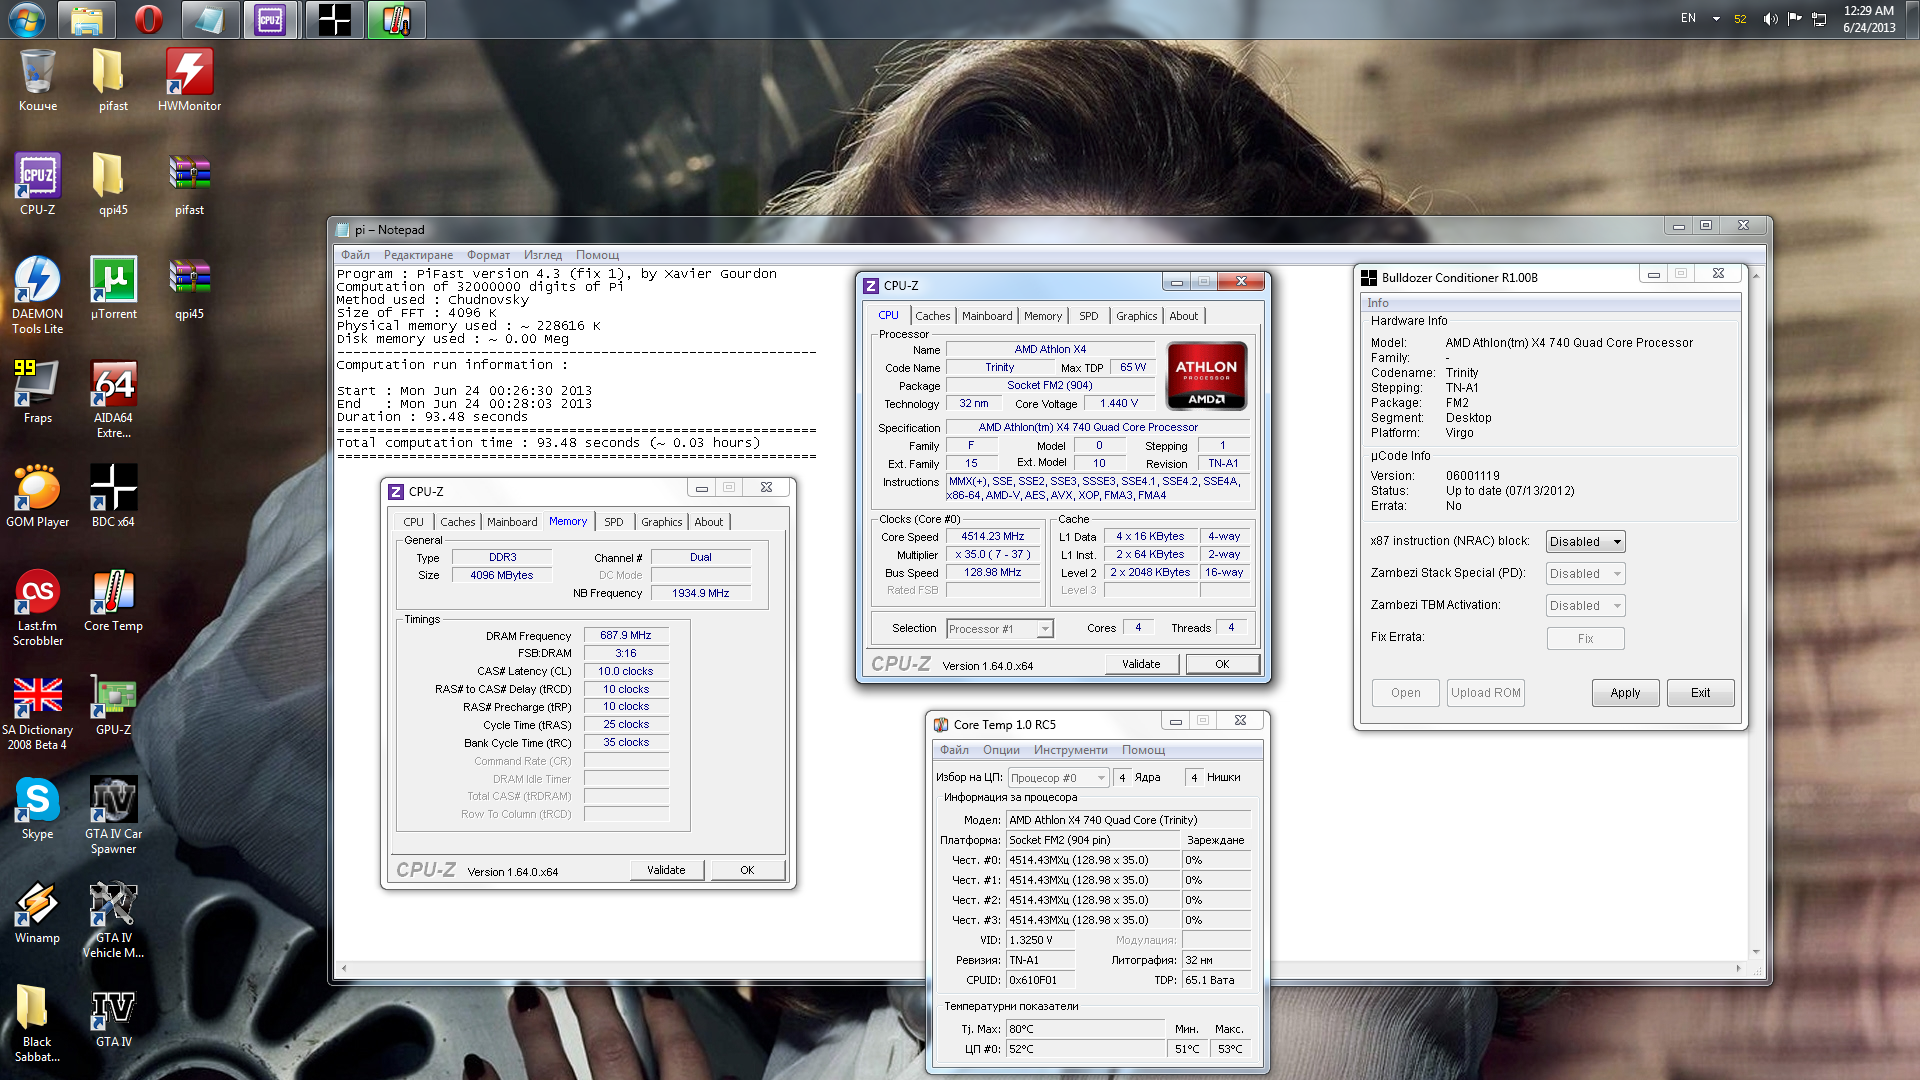Open language EN tray dropdown arrow

pyautogui.click(x=1716, y=19)
